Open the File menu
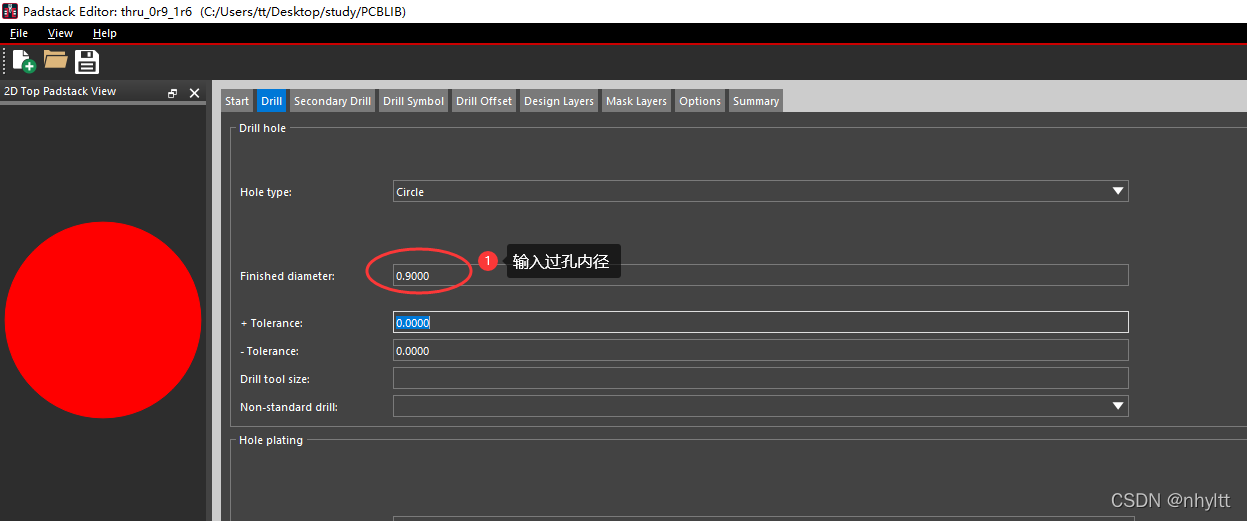Image resolution: width=1247 pixels, height=521 pixels. point(18,33)
